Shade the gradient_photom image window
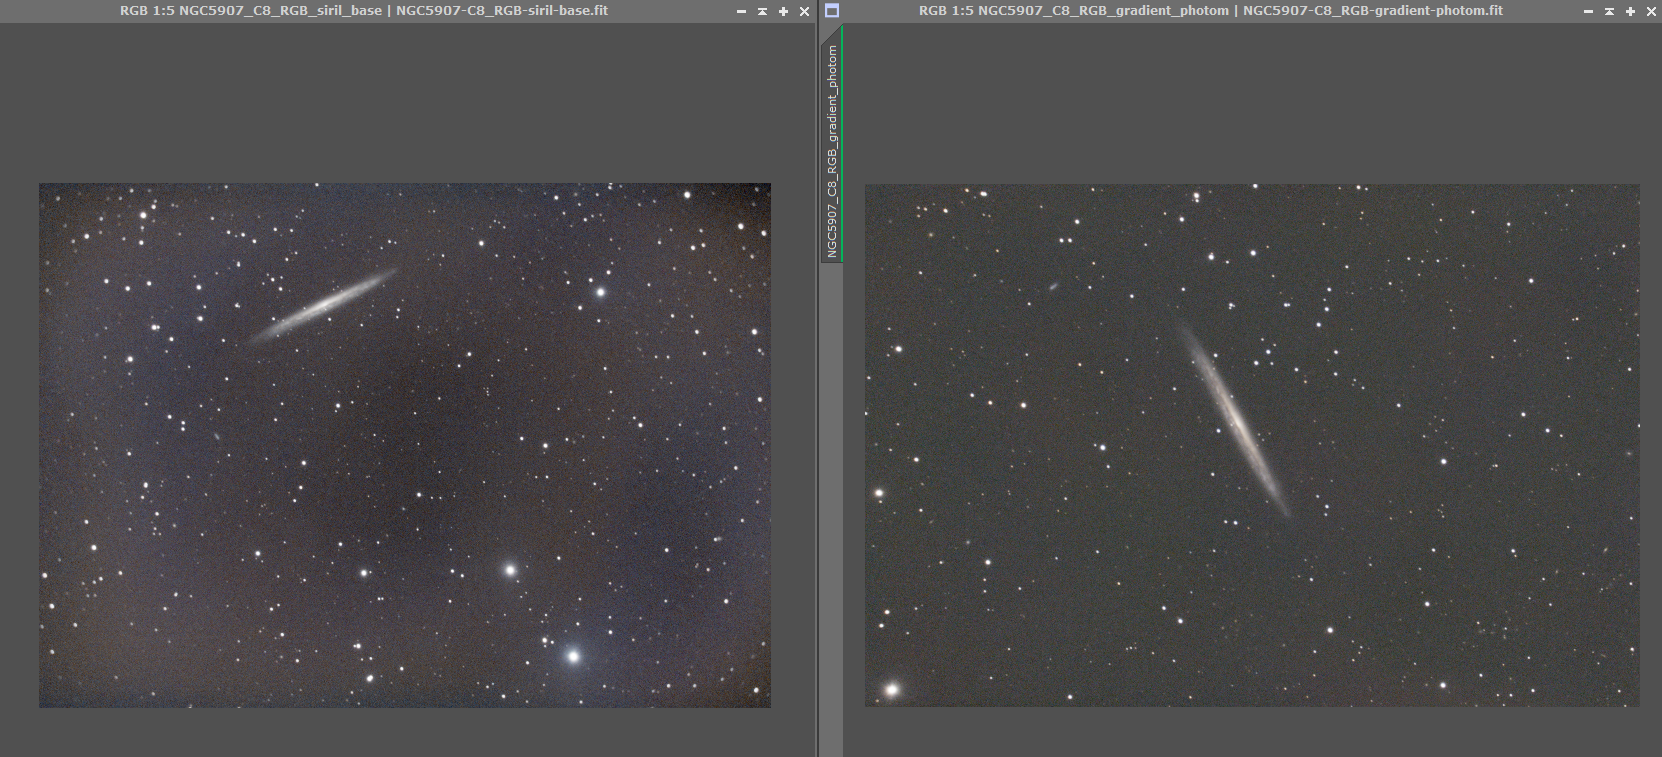 [x=1609, y=11]
